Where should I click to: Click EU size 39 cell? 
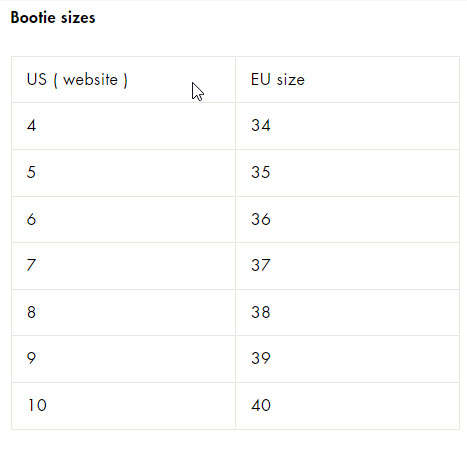click(x=348, y=359)
